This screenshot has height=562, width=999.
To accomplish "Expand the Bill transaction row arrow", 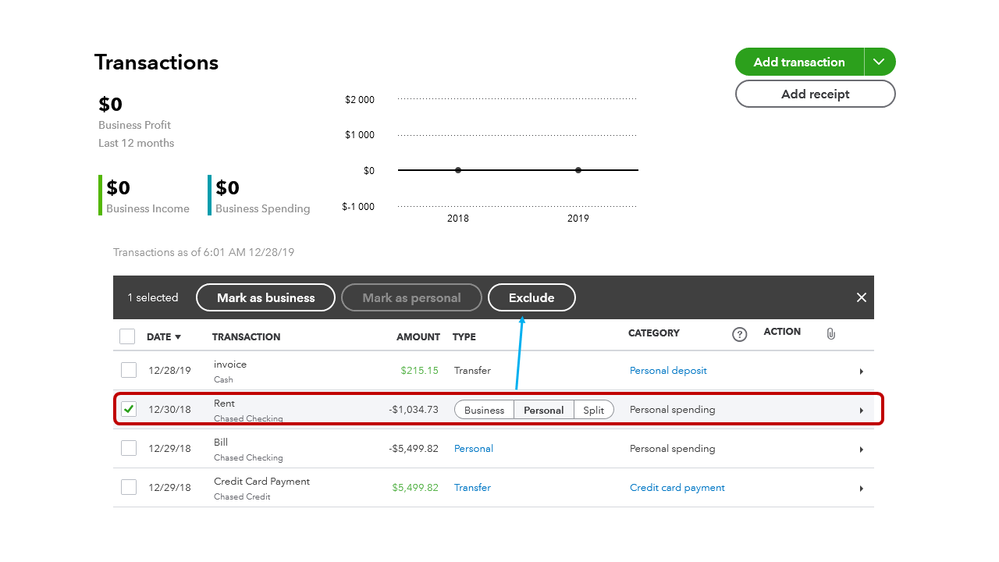I will tap(861, 449).
